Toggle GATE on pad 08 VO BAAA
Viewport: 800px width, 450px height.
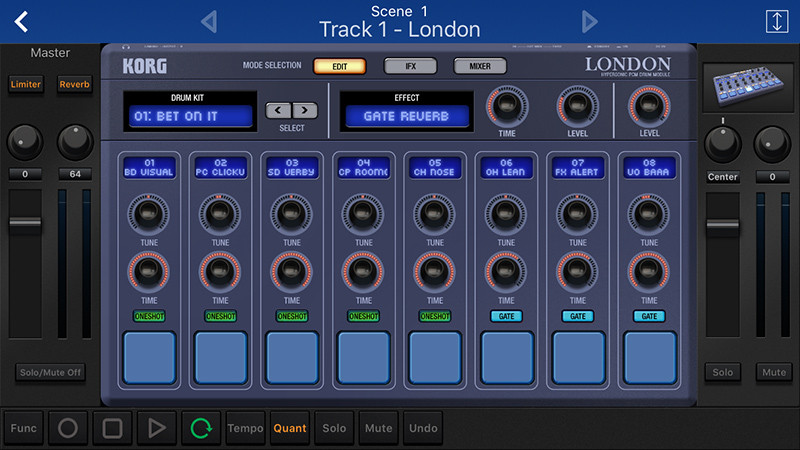649,316
